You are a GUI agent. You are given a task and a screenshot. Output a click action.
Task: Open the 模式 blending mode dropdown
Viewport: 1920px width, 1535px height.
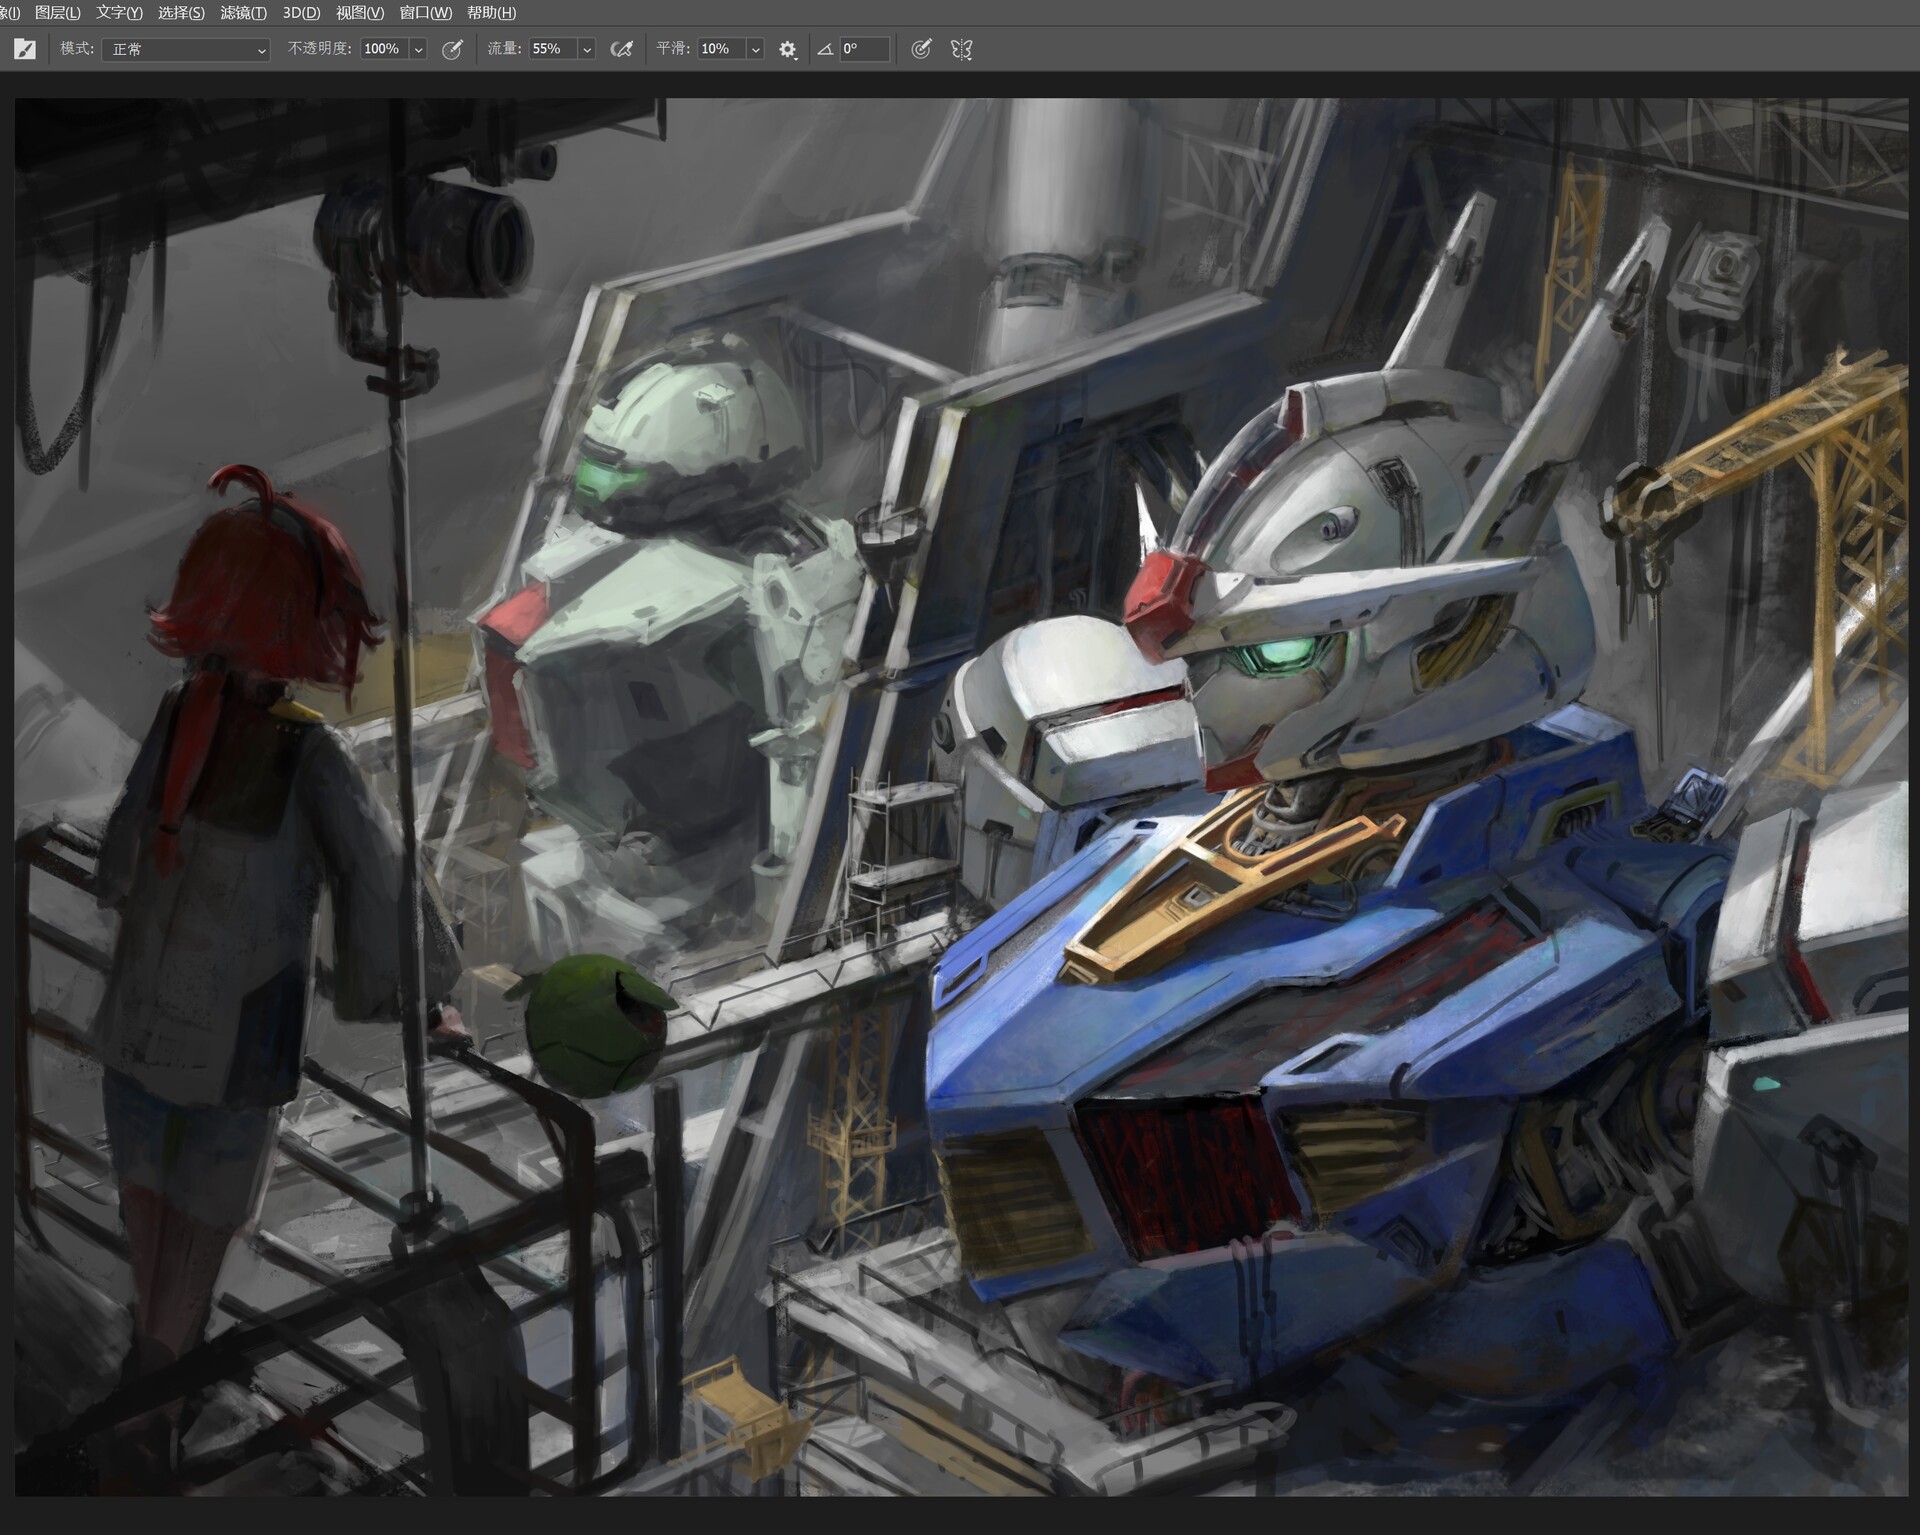(x=185, y=49)
